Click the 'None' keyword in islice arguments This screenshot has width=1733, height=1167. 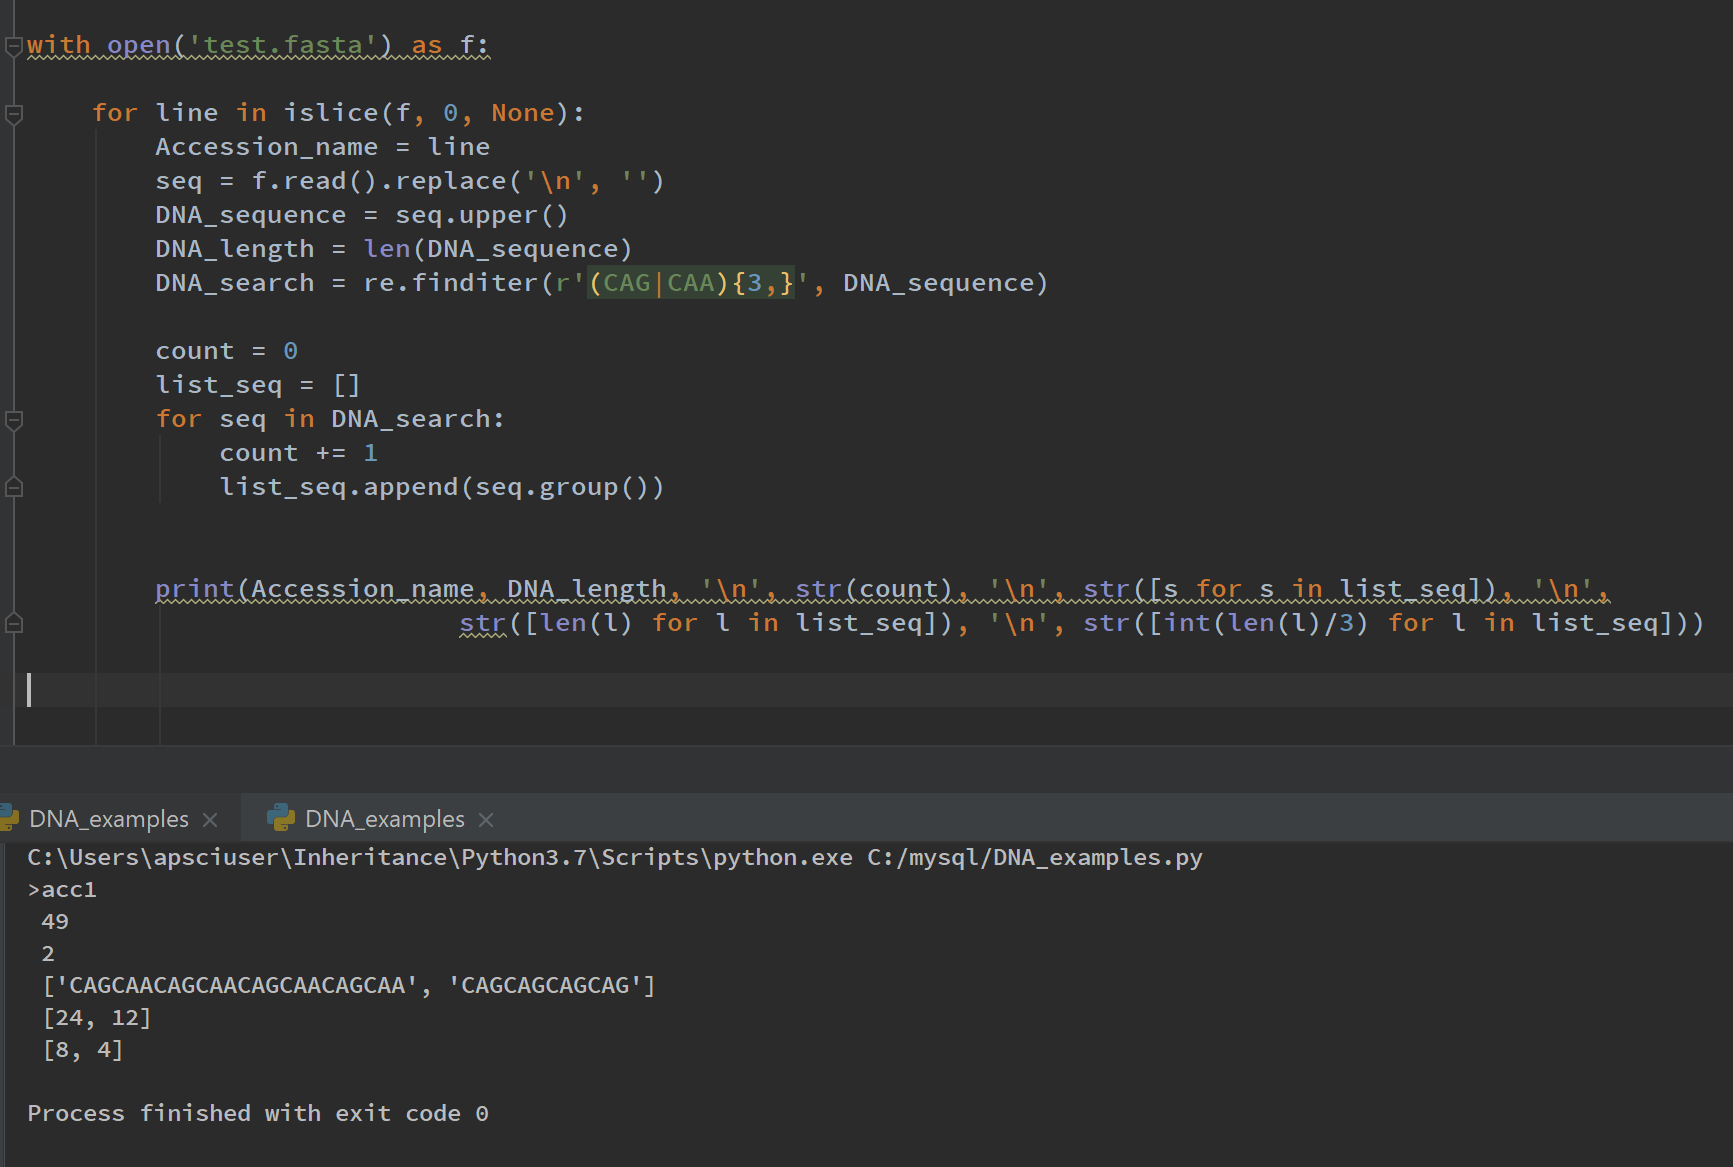(523, 113)
